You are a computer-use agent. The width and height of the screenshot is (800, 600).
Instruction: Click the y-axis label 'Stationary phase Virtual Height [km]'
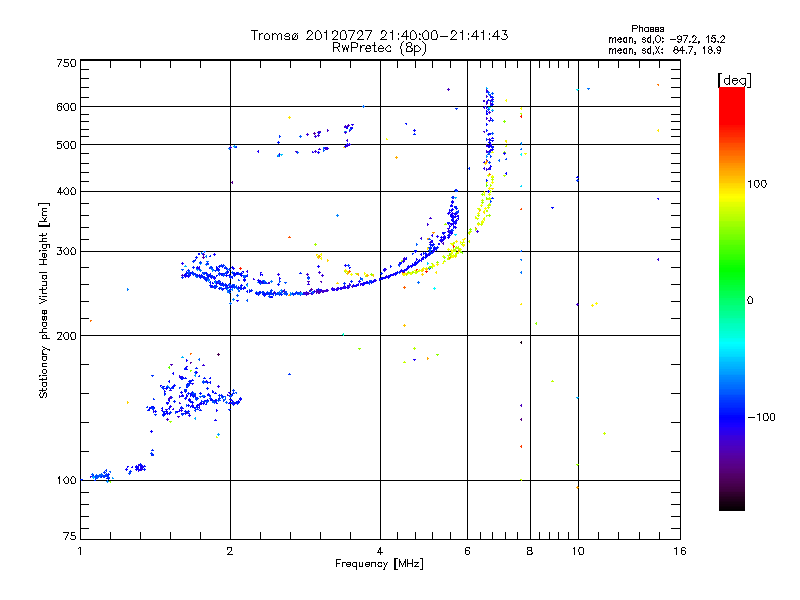(x=43, y=300)
